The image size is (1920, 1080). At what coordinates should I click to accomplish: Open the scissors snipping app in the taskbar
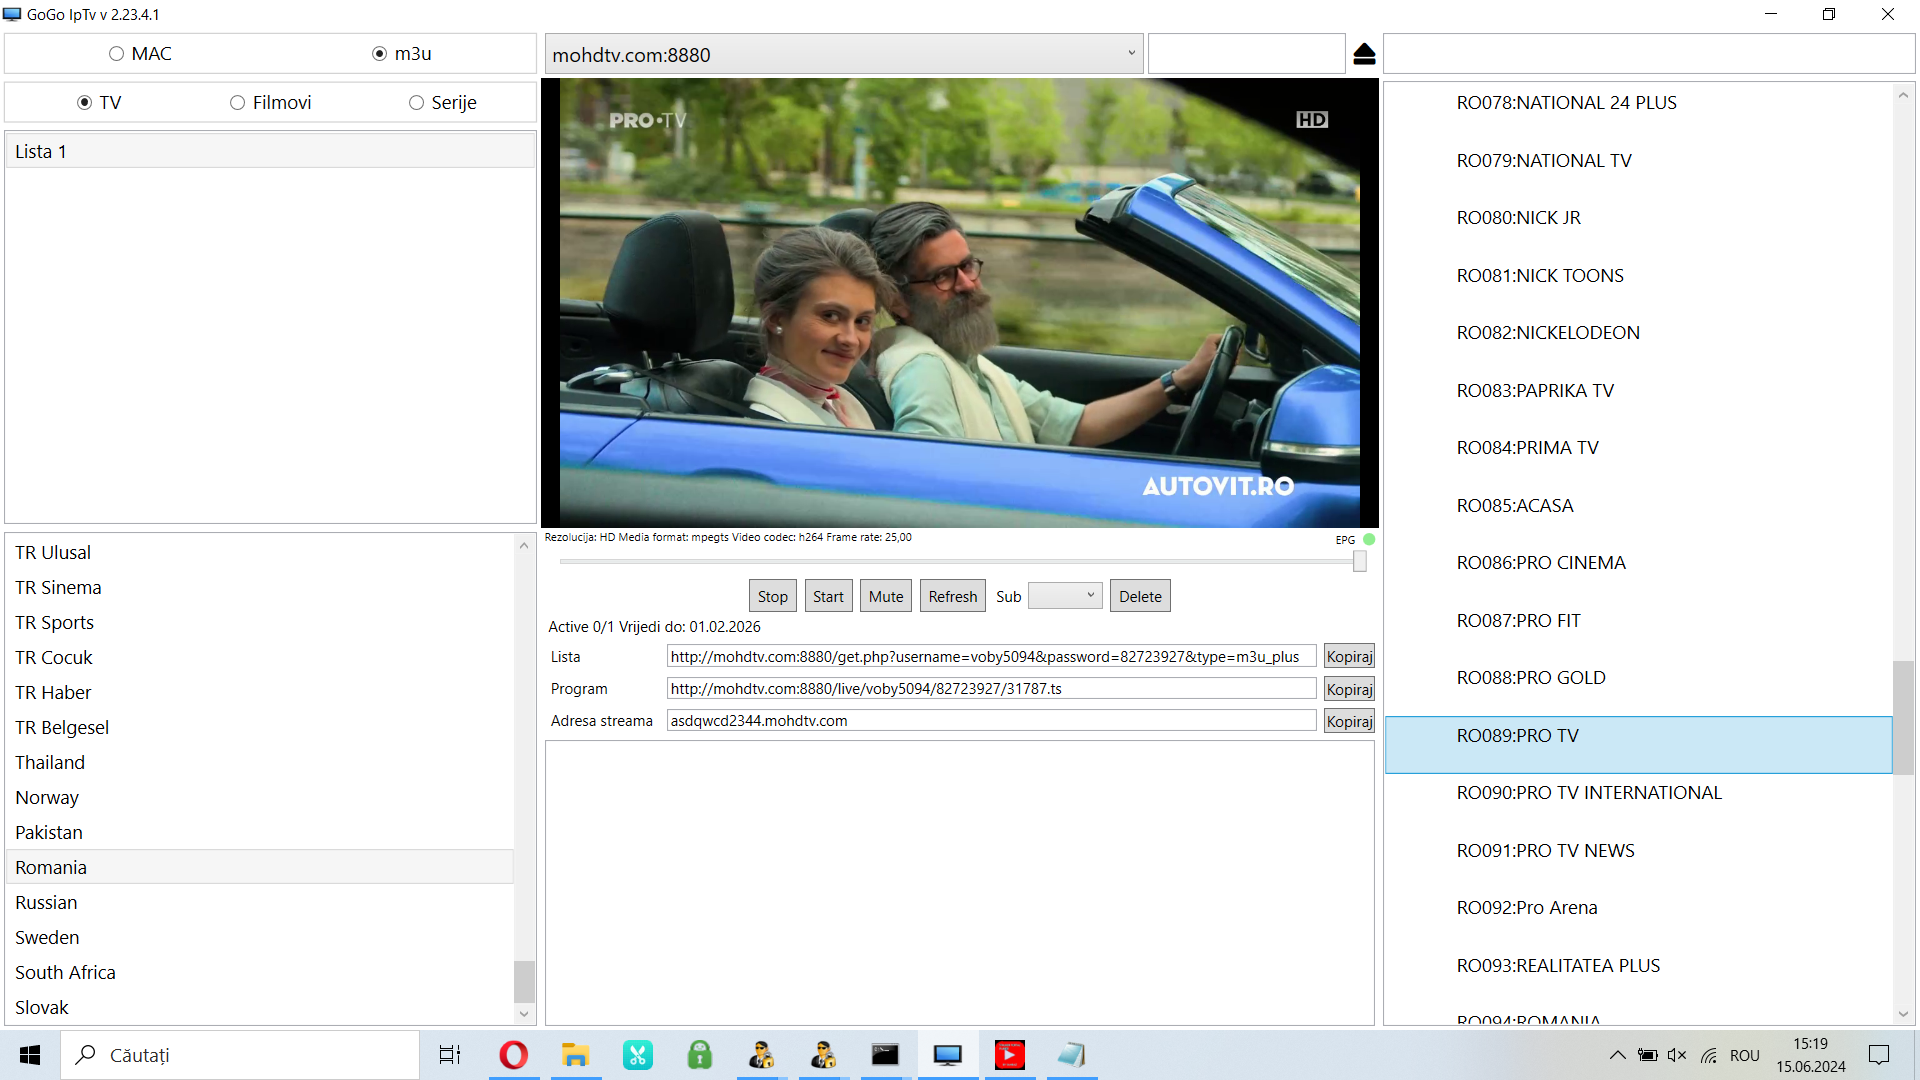pos(637,1055)
